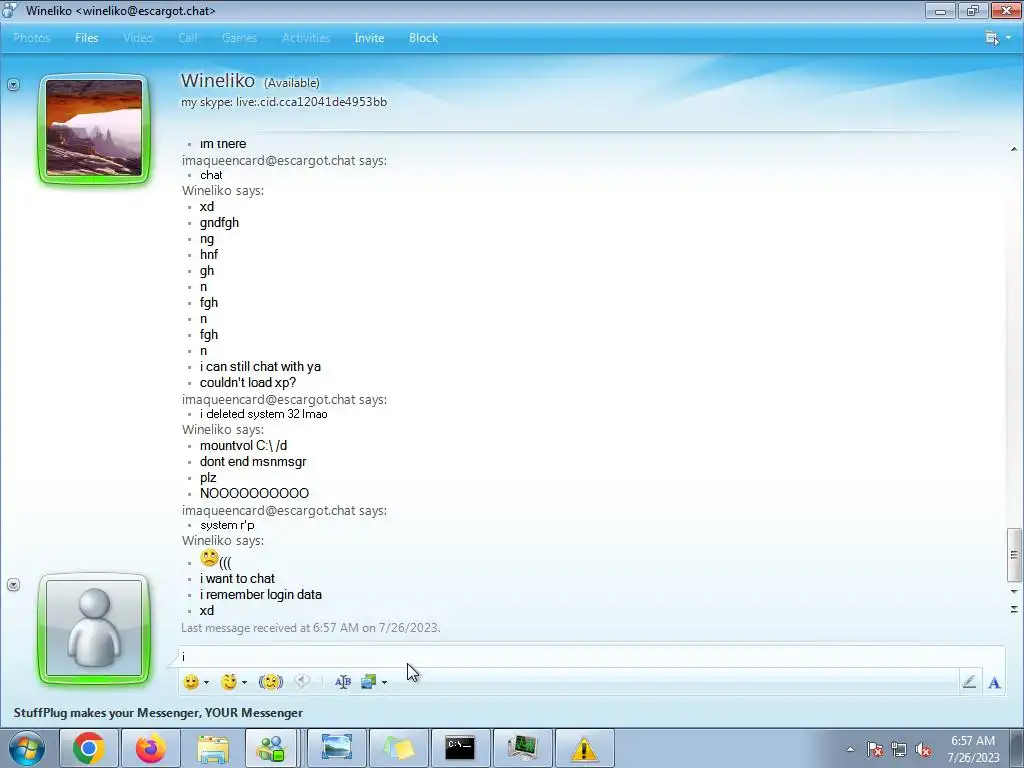The image size is (1024, 768).
Task: Open the yellow warning triangle taskbar icon
Action: 584,748
